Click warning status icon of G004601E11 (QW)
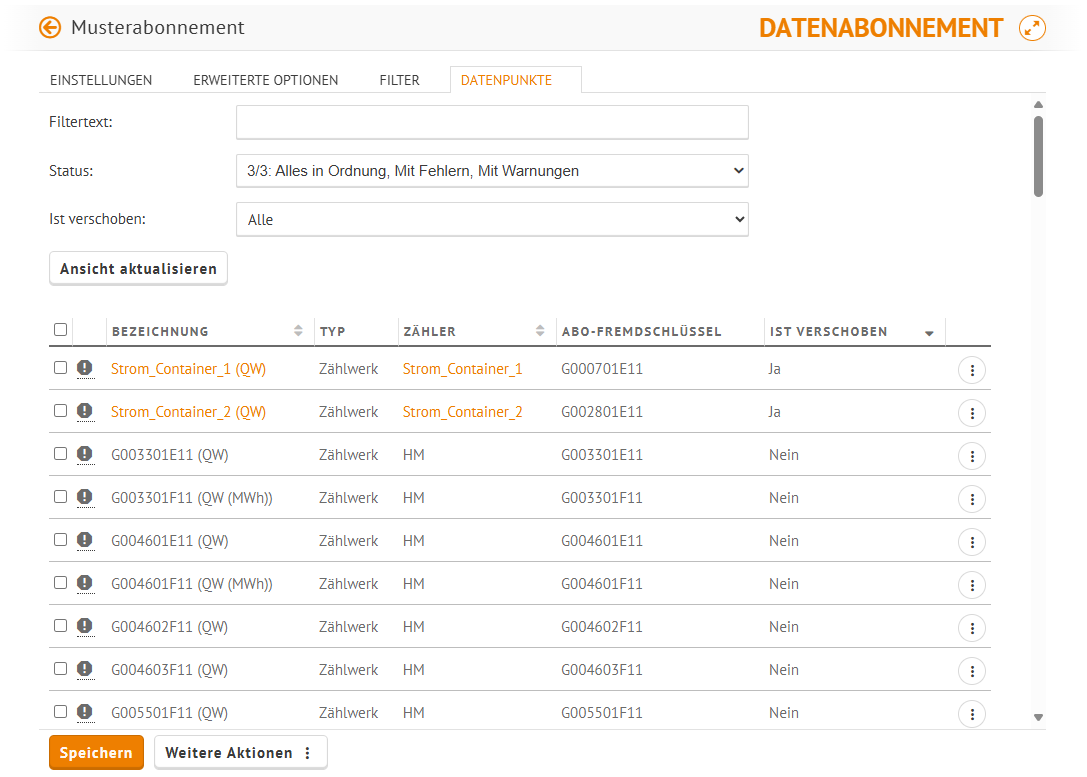Image resolution: width=1087 pixels, height=777 pixels. pos(85,540)
